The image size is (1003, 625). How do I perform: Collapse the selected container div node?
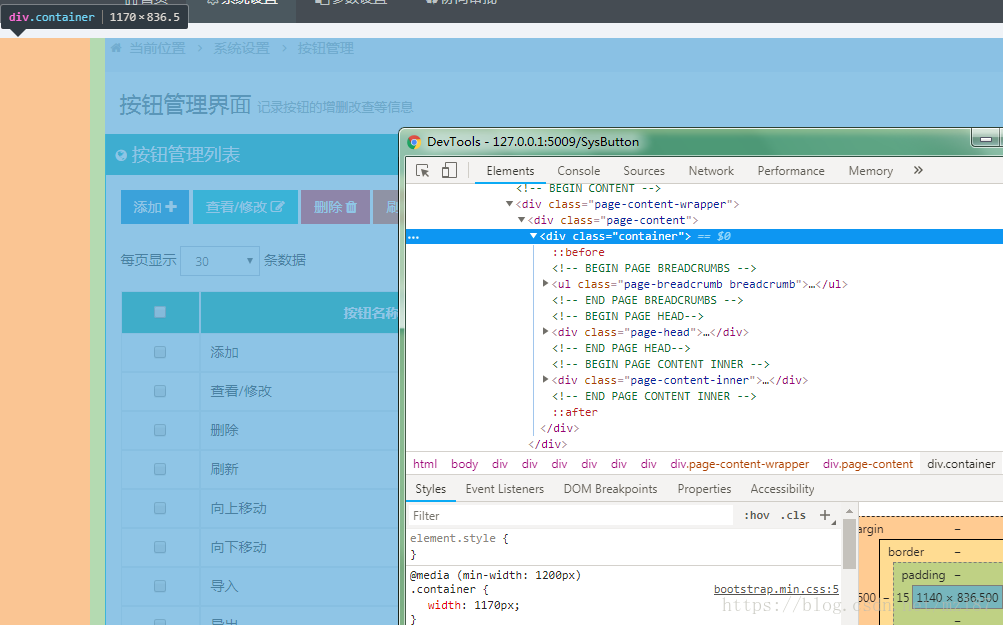click(533, 236)
